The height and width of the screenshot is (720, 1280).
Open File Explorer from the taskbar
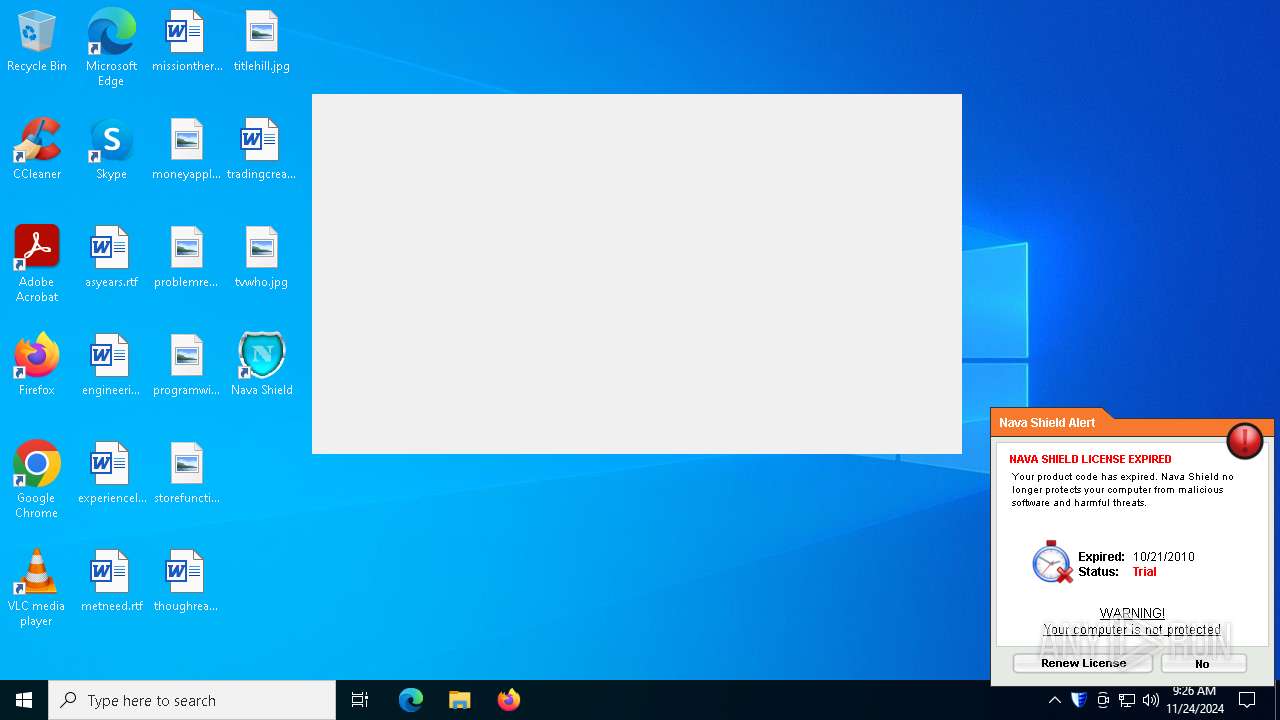click(x=459, y=700)
